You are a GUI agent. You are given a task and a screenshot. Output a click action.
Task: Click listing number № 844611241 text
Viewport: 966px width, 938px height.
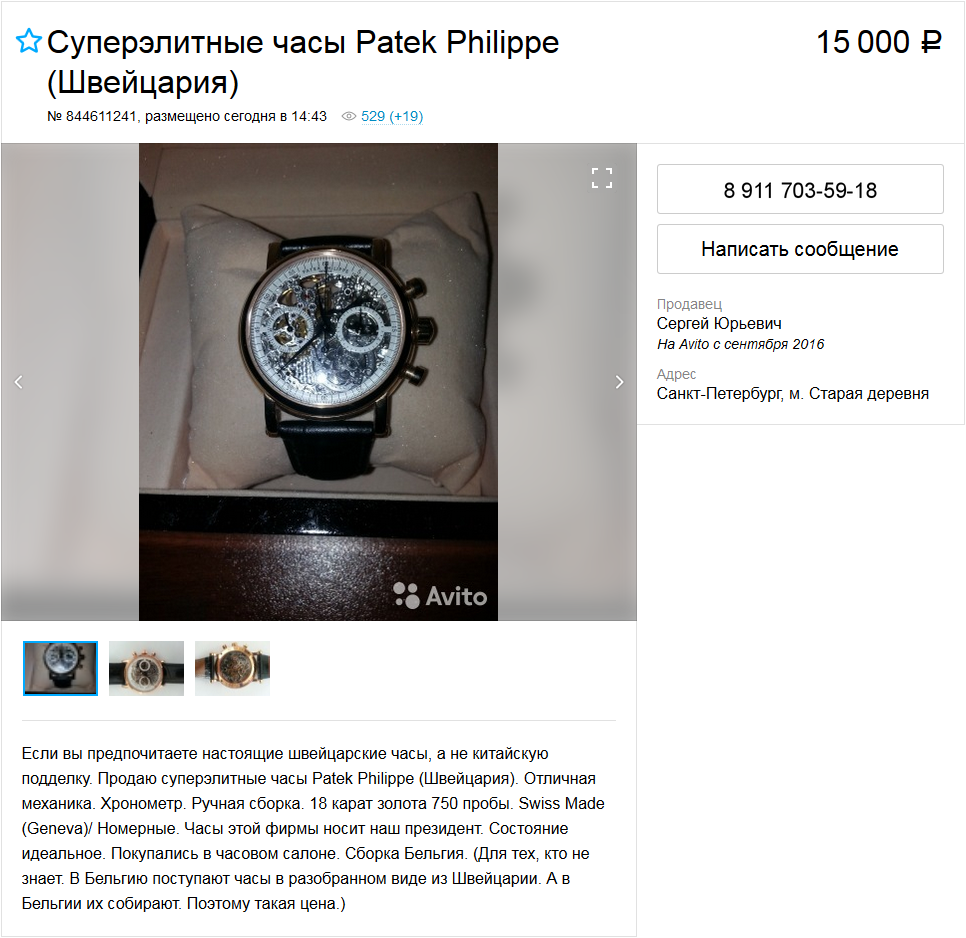[x=92, y=116]
